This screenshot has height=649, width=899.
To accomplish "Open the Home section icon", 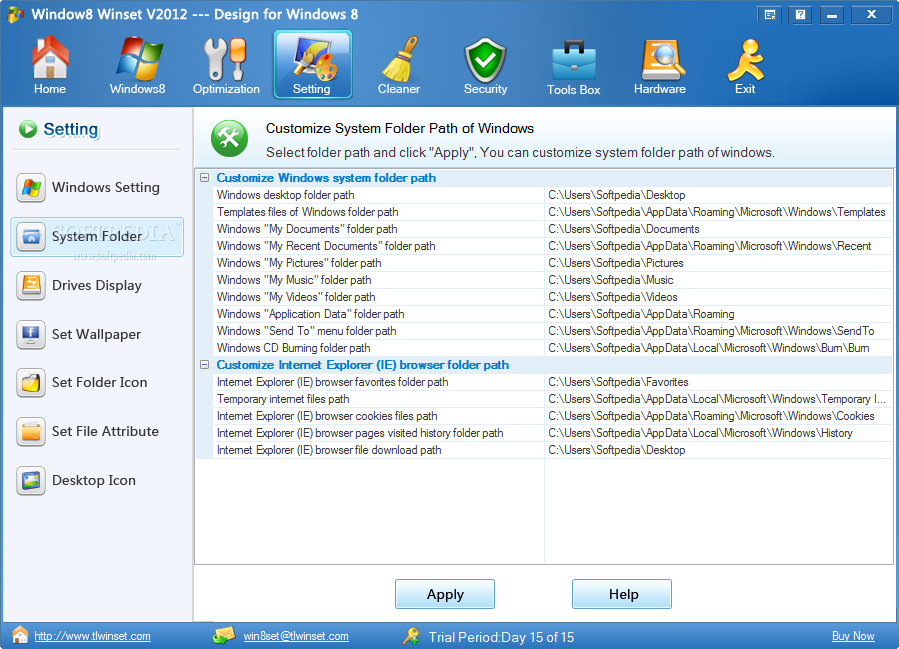I will click(x=50, y=58).
